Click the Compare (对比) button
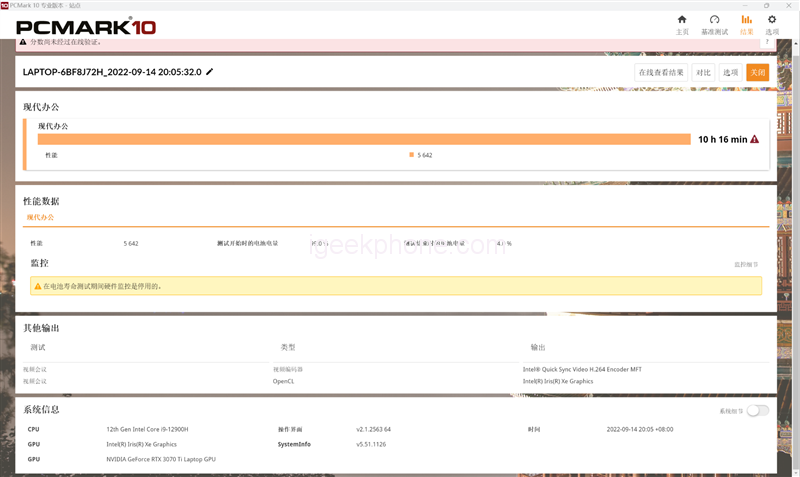The height and width of the screenshot is (477, 800). click(703, 72)
